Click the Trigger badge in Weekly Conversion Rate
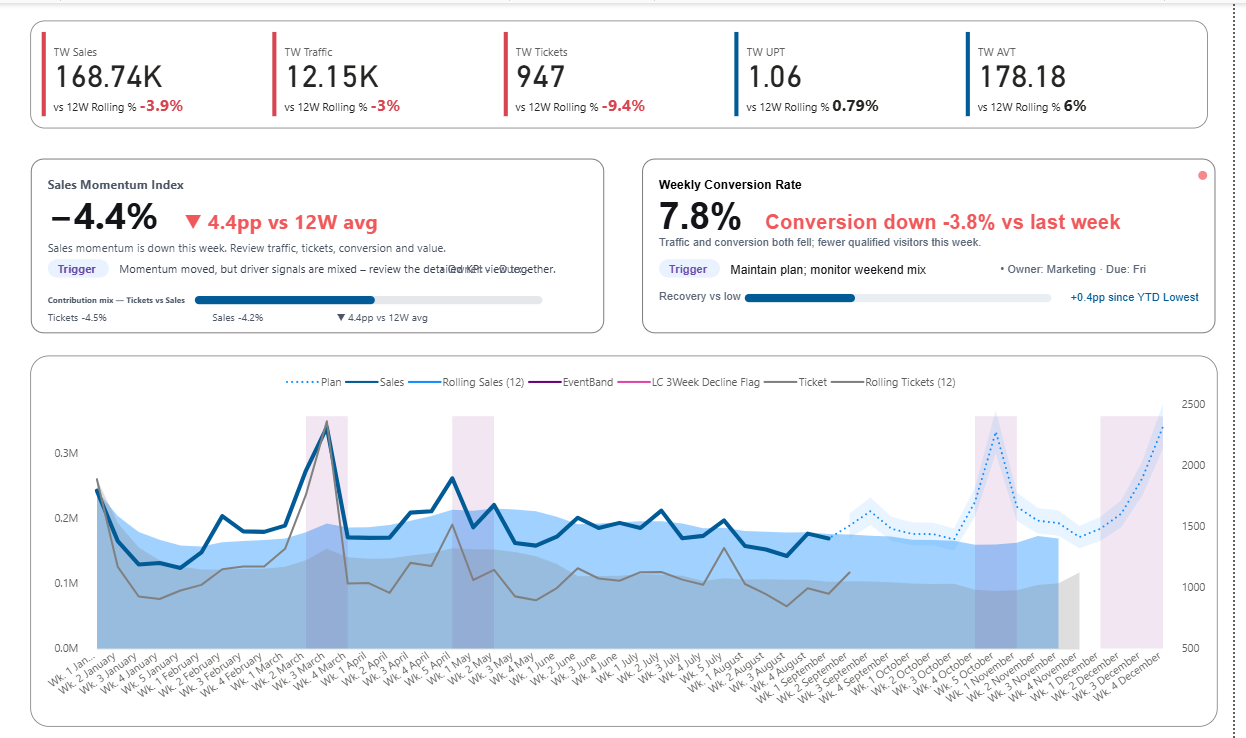The image size is (1246, 738). [688, 269]
